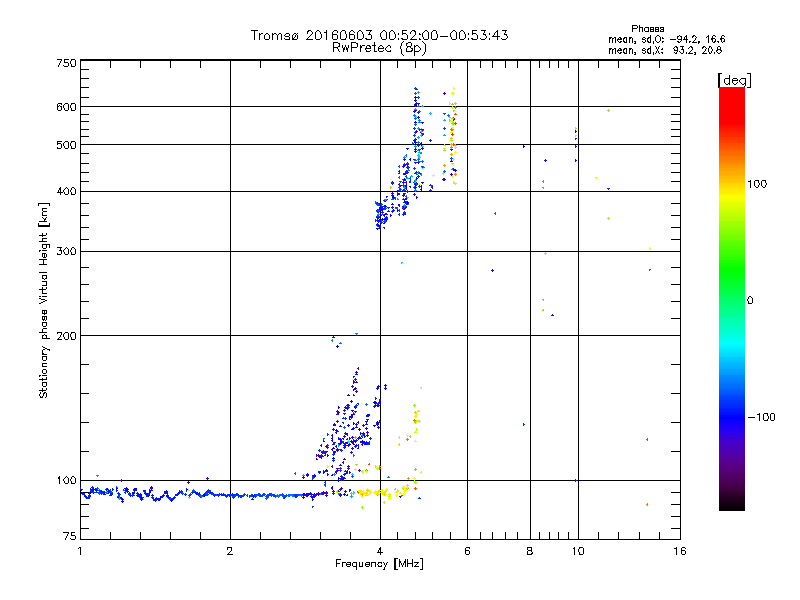The height and width of the screenshot is (600, 800).
Task: Click the x-axis tick label "10"
Action: tap(578, 551)
